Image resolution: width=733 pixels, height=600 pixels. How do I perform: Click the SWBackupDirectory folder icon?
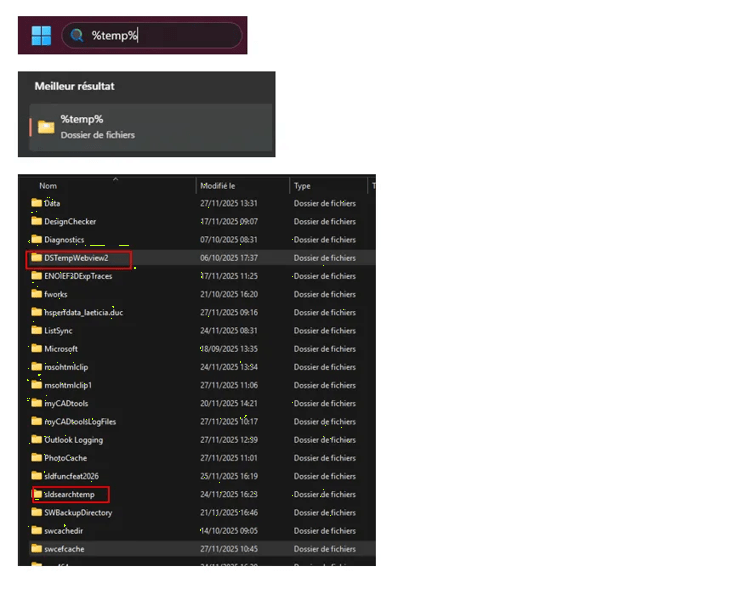pos(36,512)
